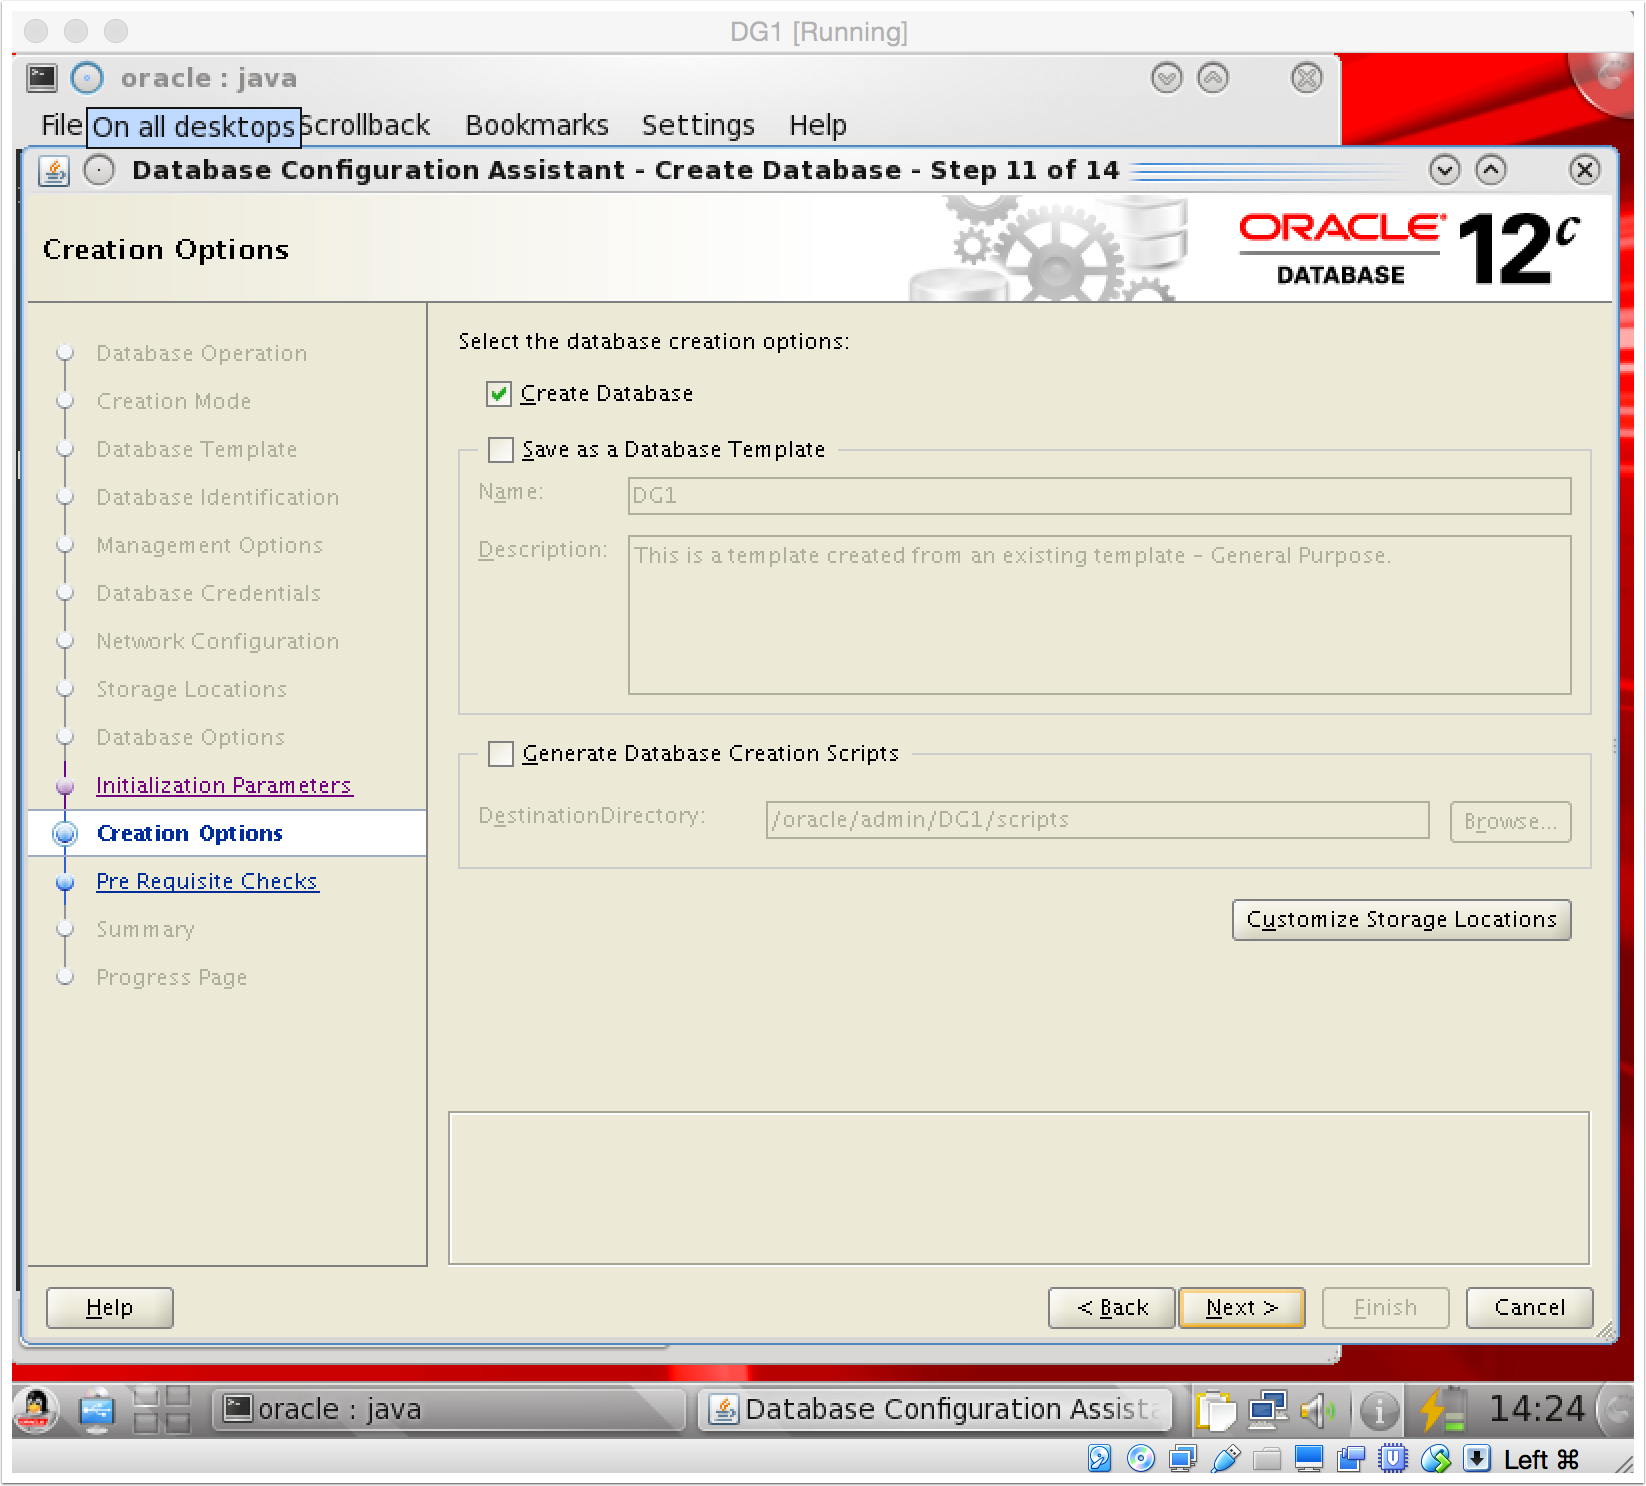Click the Database Template step label

(x=197, y=449)
